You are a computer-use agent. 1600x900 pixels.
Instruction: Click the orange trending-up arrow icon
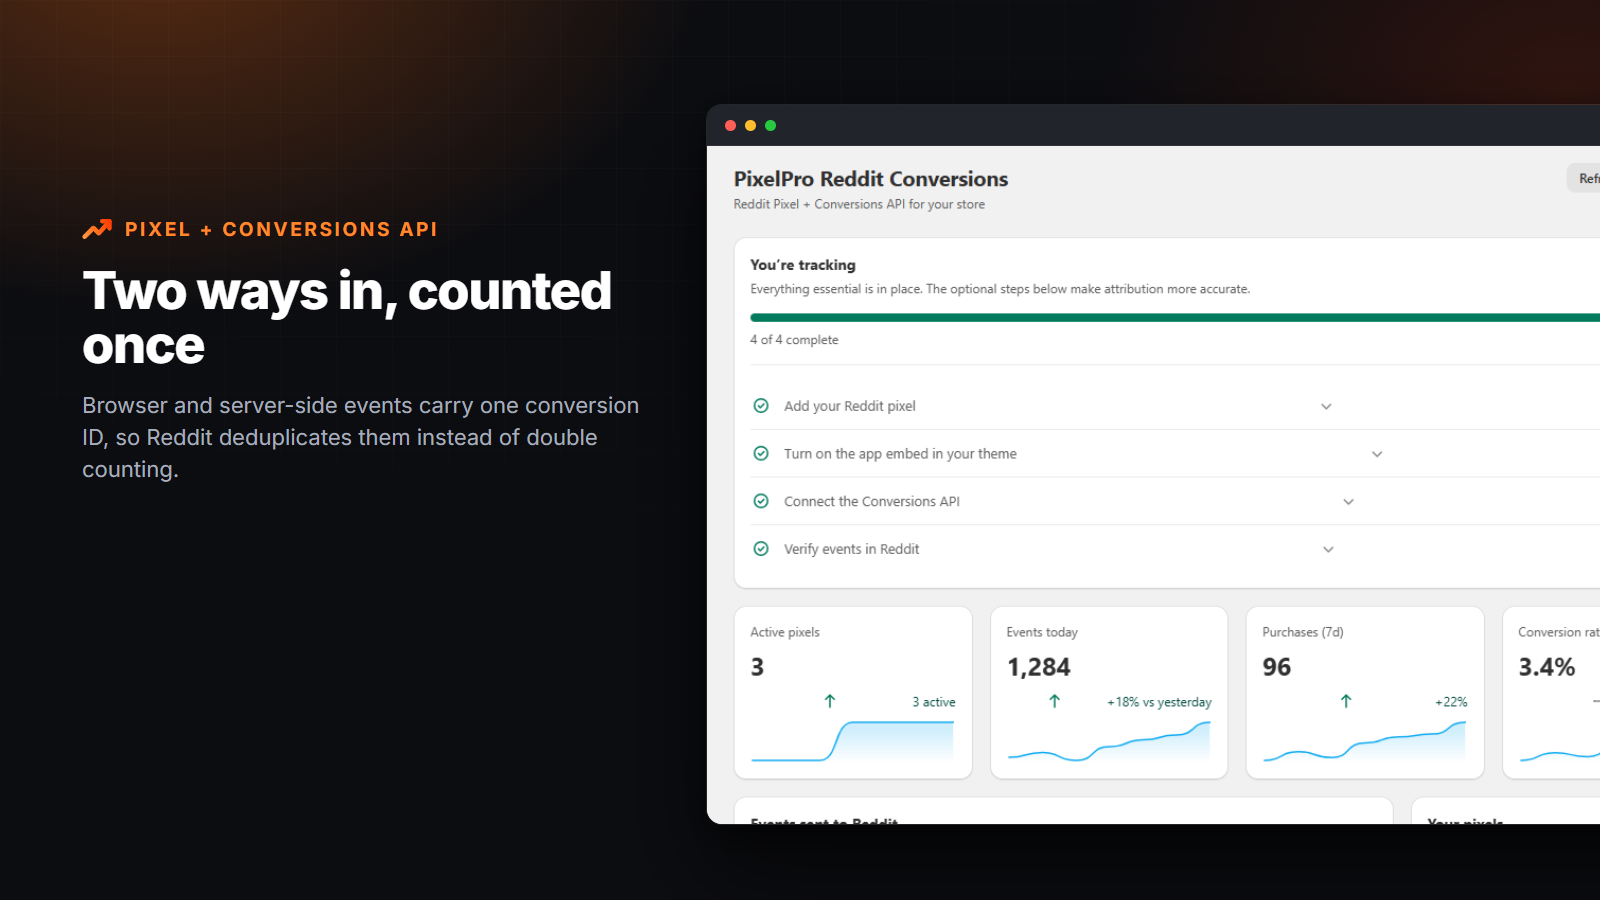click(x=97, y=229)
